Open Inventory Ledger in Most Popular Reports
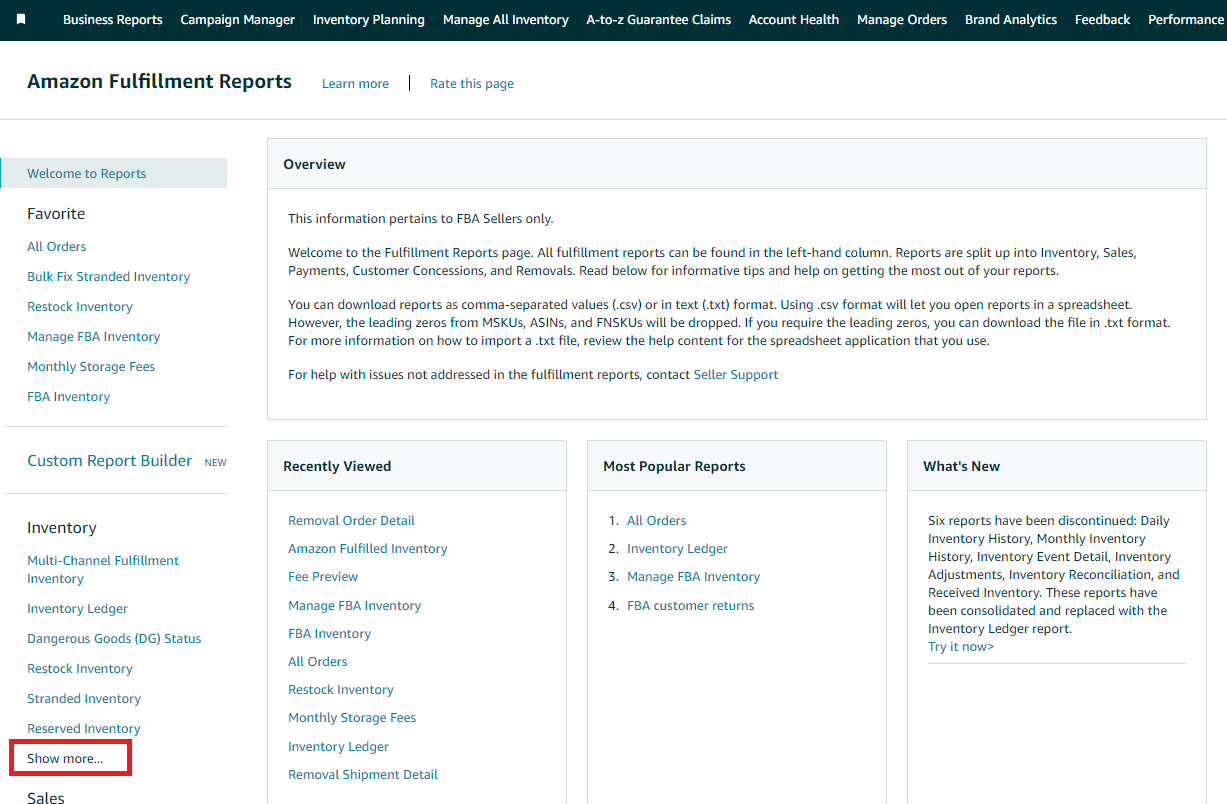 (678, 549)
